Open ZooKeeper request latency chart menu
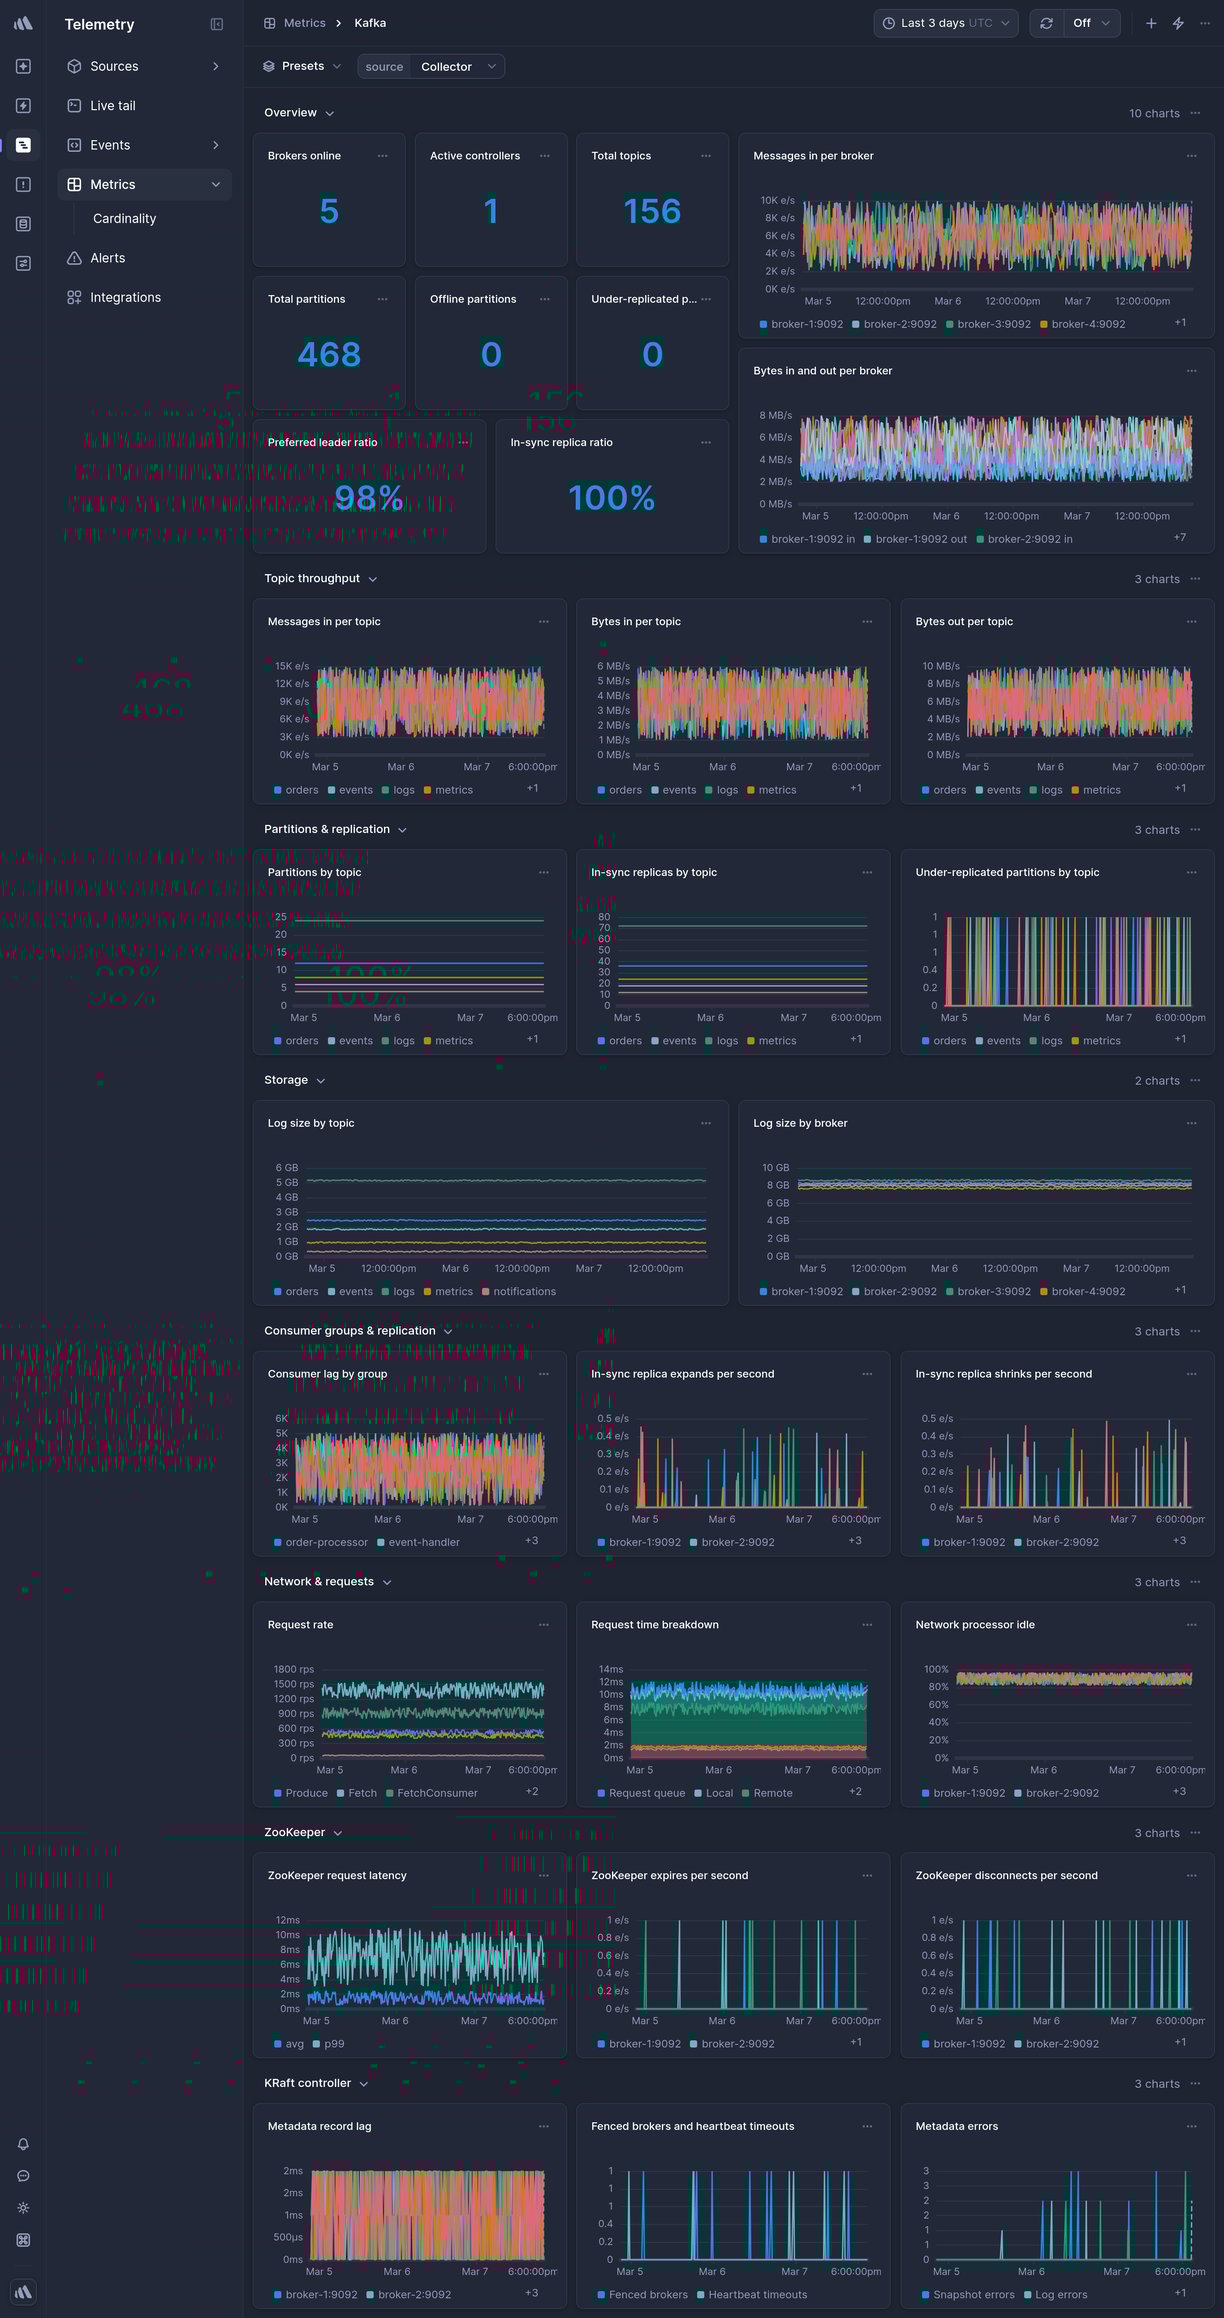Screen dimensions: 1224x2318 tap(544, 1876)
